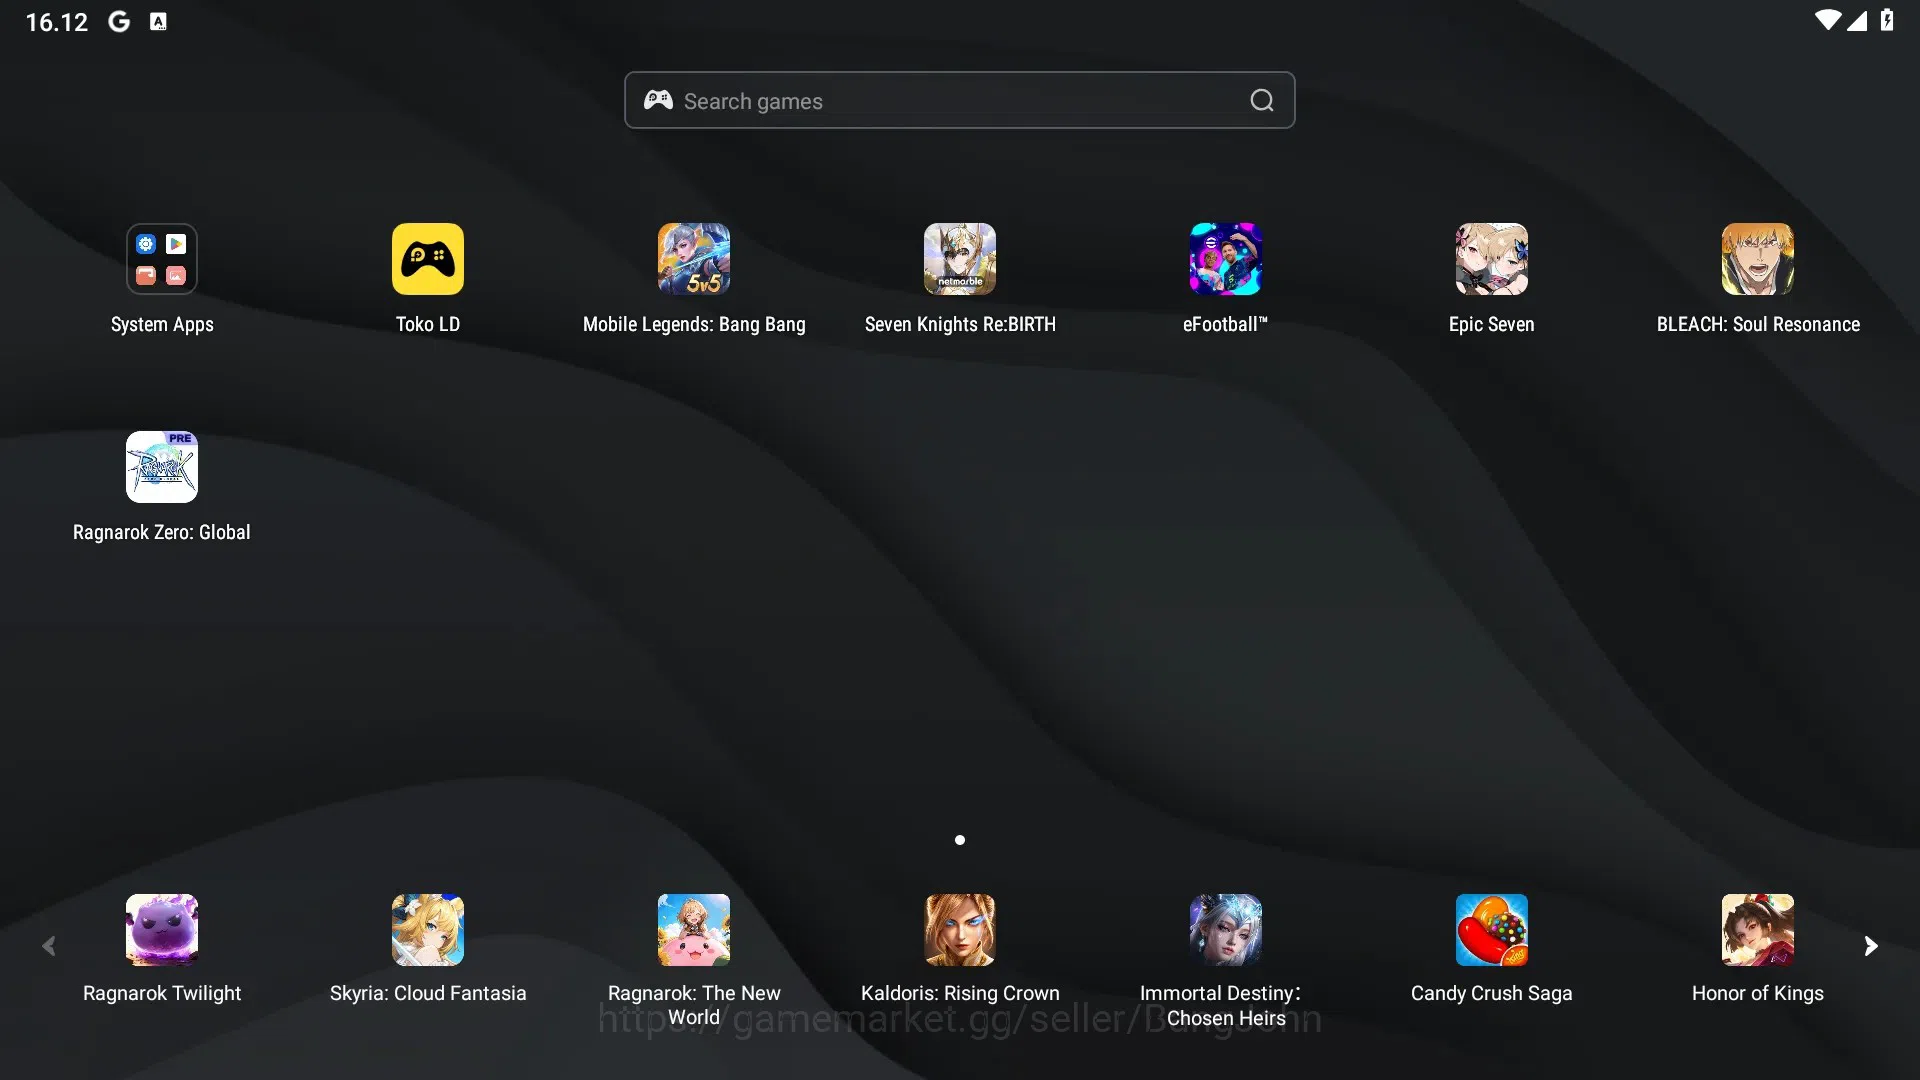Tap the keyboard A status icon
The height and width of the screenshot is (1080, 1920).
(x=158, y=21)
